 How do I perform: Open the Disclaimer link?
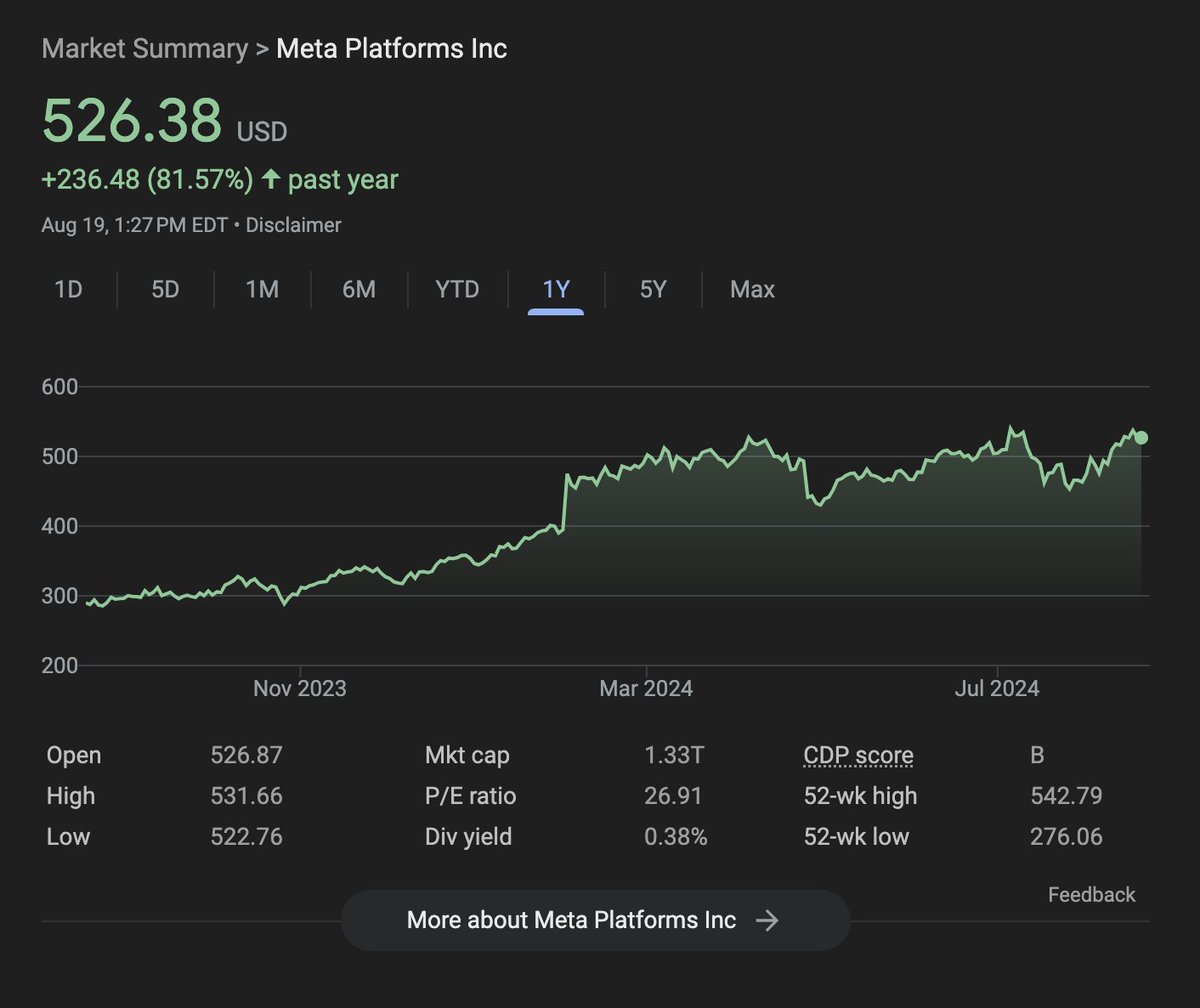[293, 225]
